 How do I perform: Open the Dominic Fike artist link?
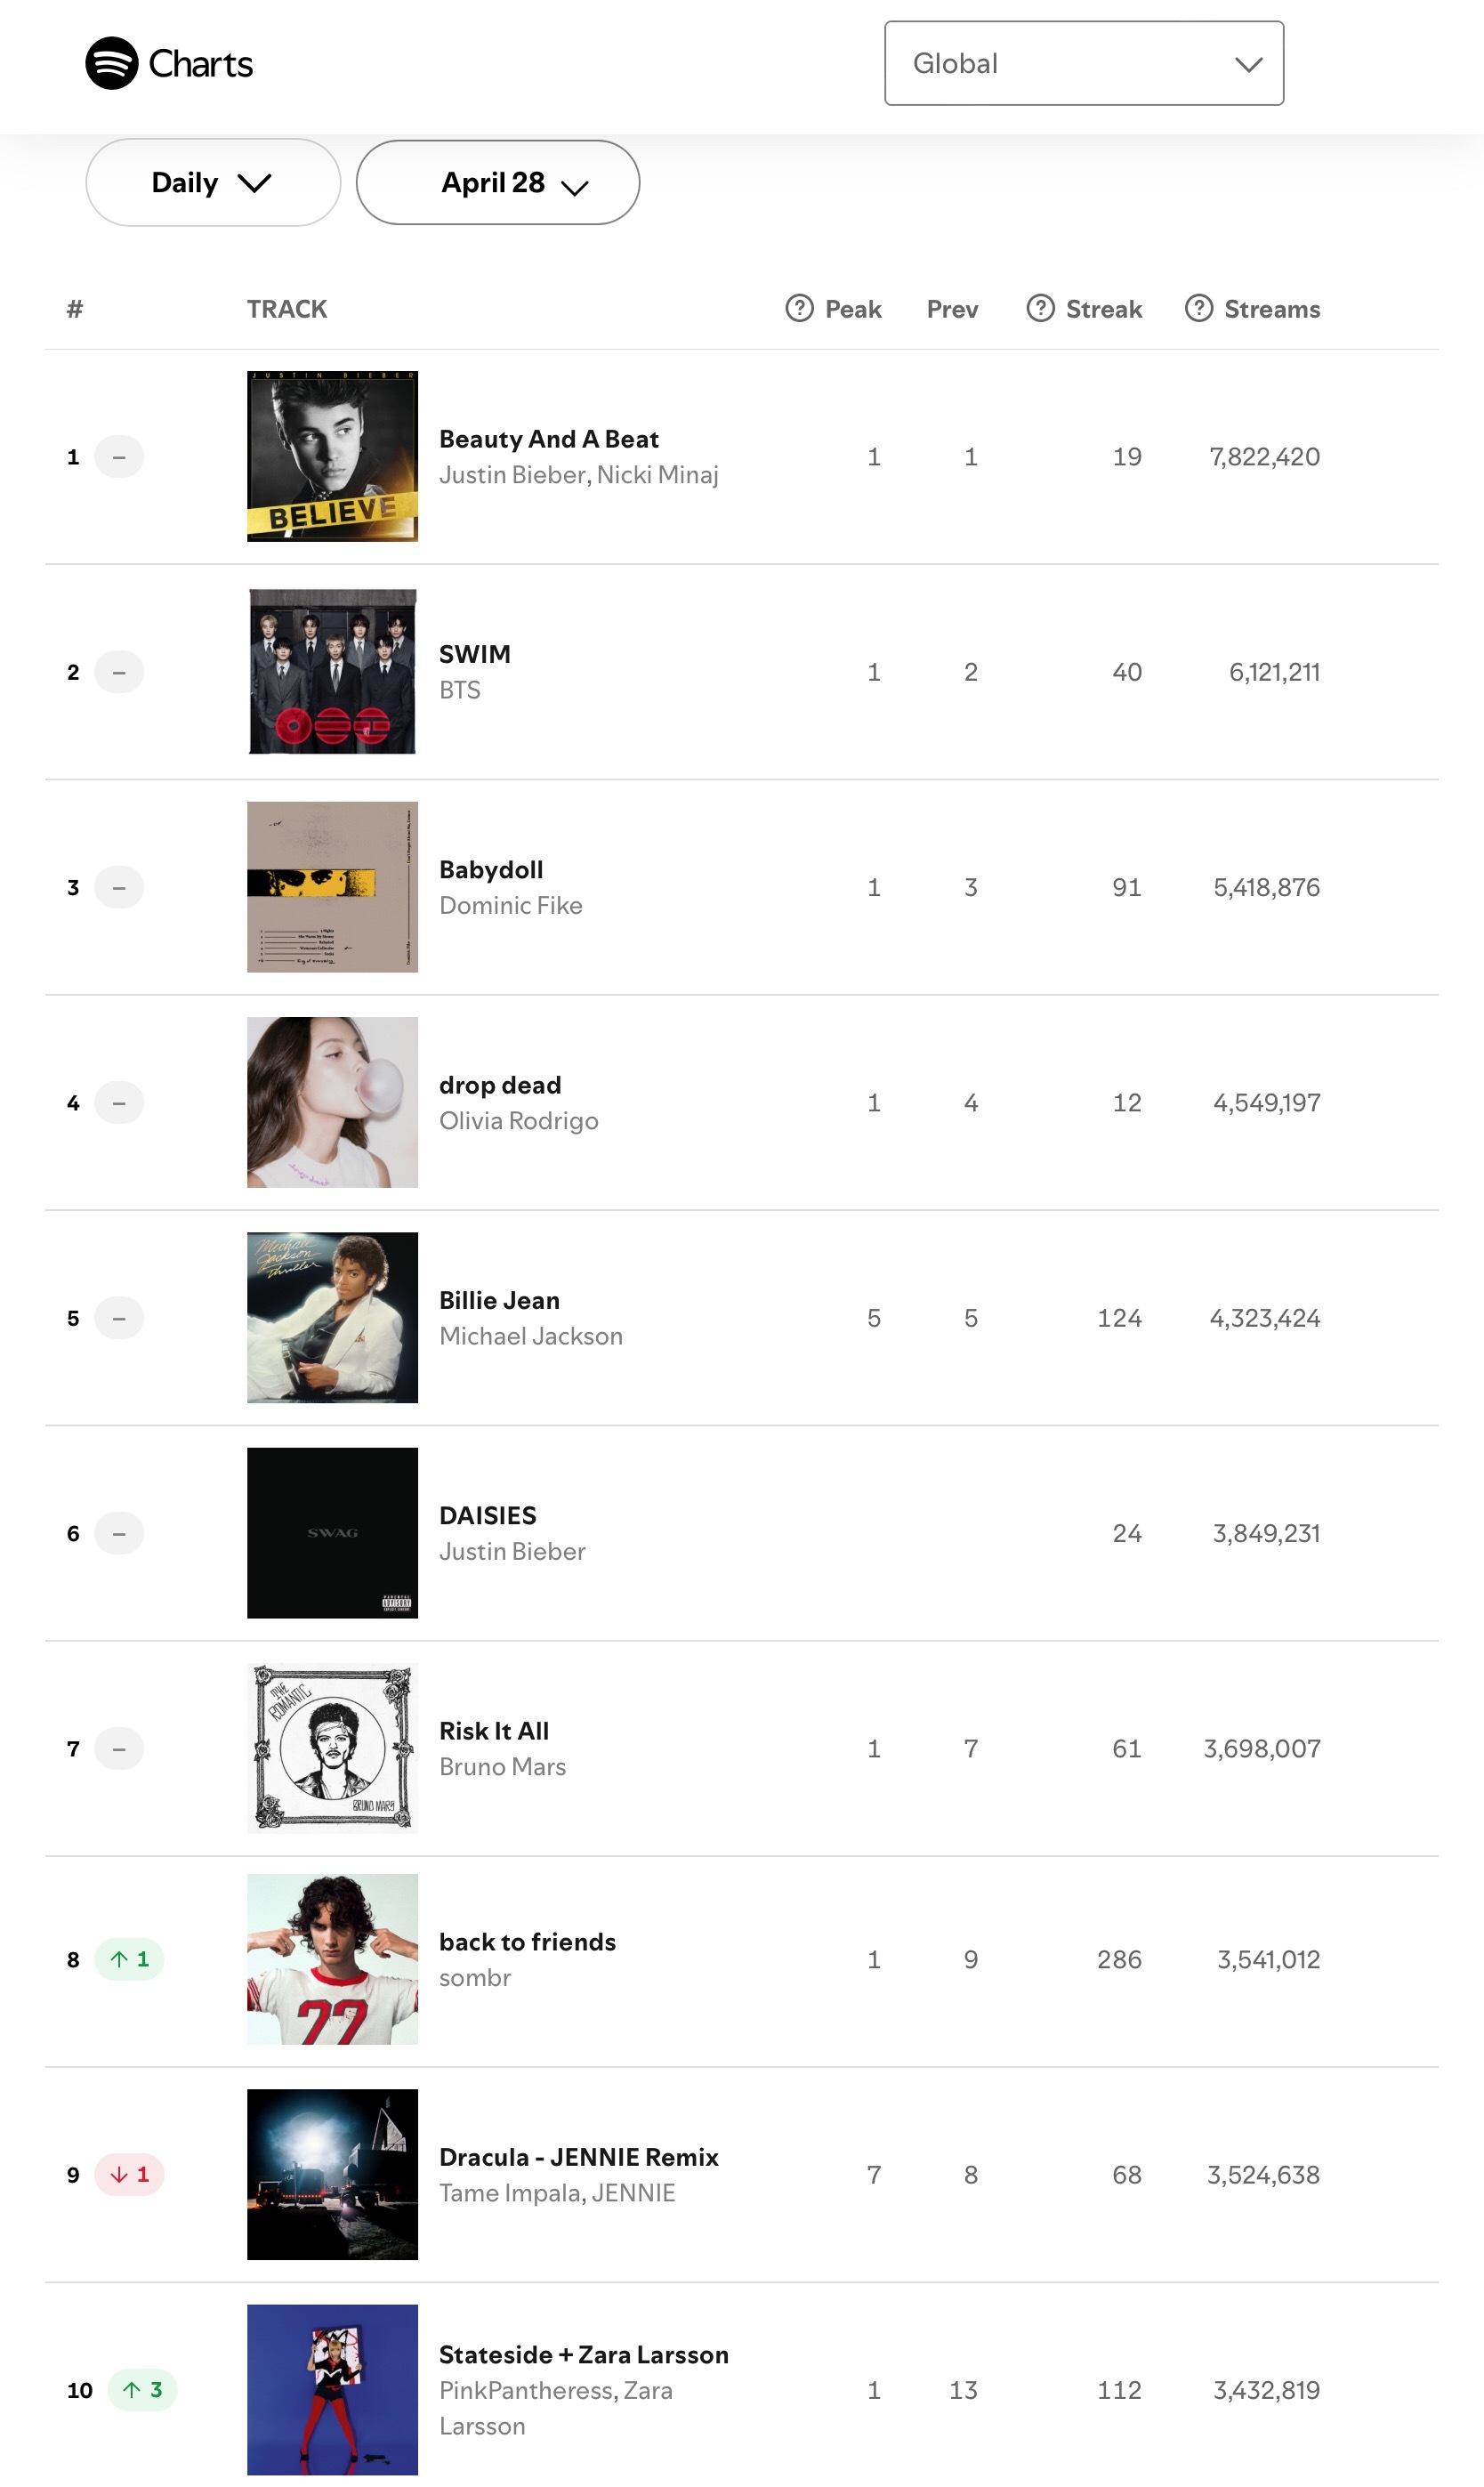pyautogui.click(x=510, y=905)
